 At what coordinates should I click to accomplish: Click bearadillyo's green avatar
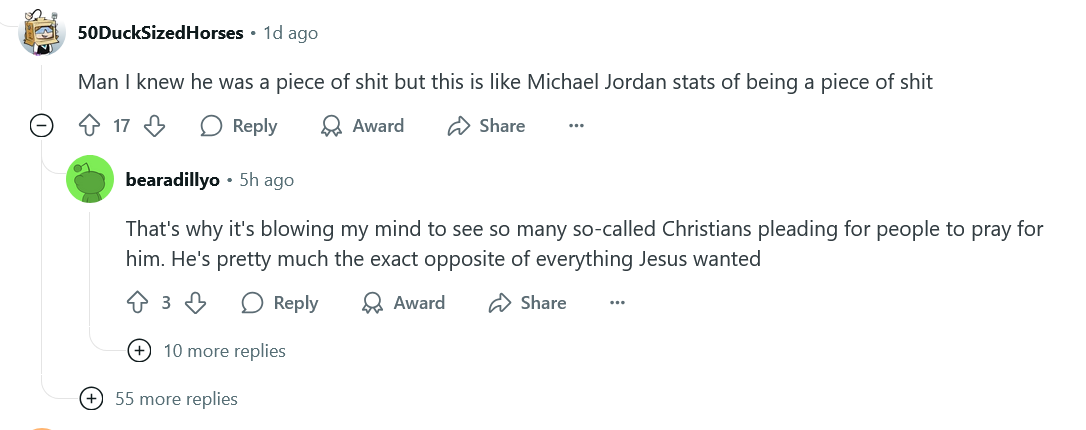(x=90, y=181)
